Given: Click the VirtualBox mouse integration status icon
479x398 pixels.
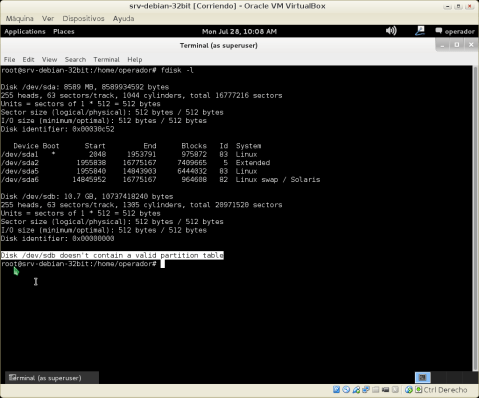Looking at the screenshot, I should 409,389.
